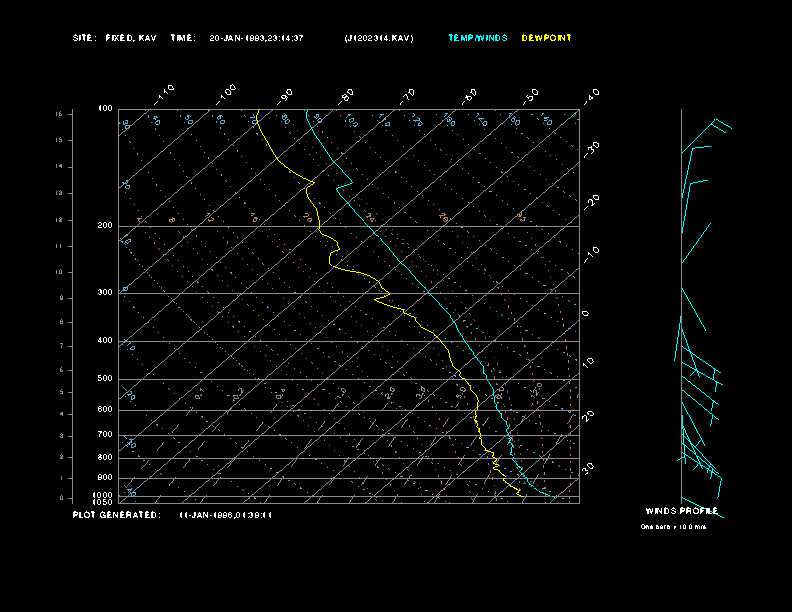Click the -40 temperature axis label
The width and height of the screenshot is (792, 612).
tap(592, 95)
